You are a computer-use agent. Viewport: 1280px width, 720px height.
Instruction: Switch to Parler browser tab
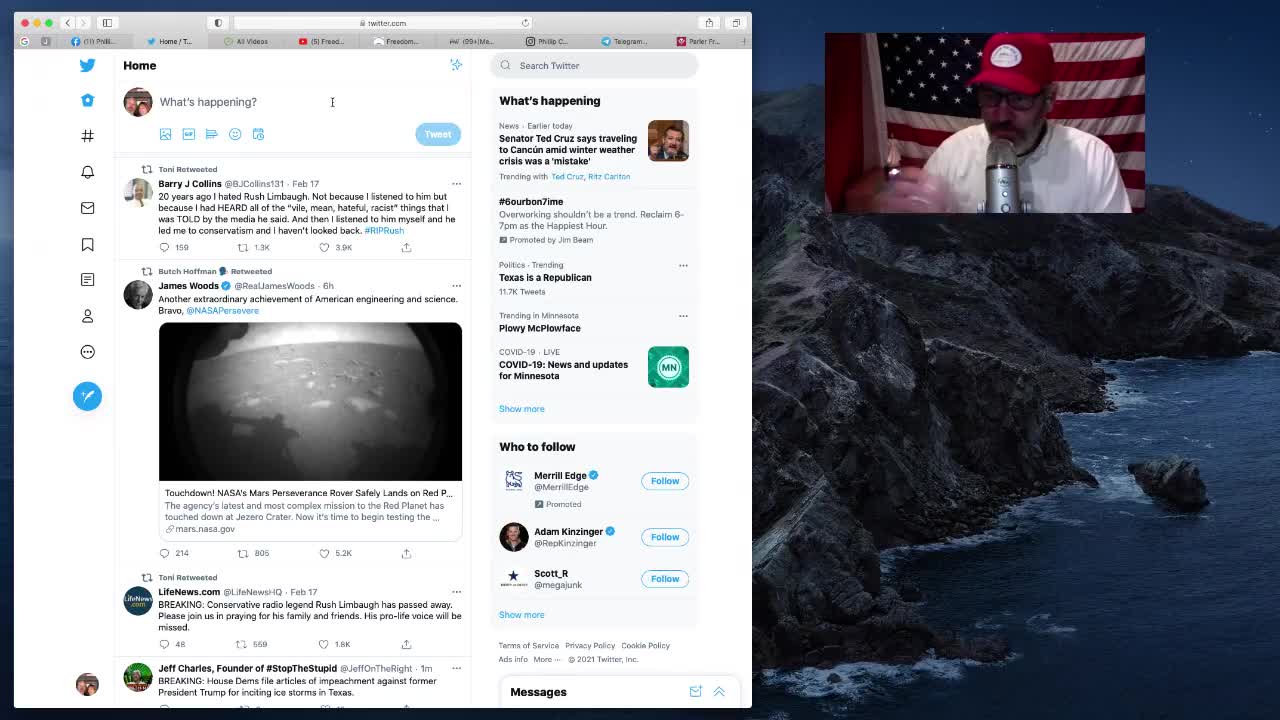699,41
